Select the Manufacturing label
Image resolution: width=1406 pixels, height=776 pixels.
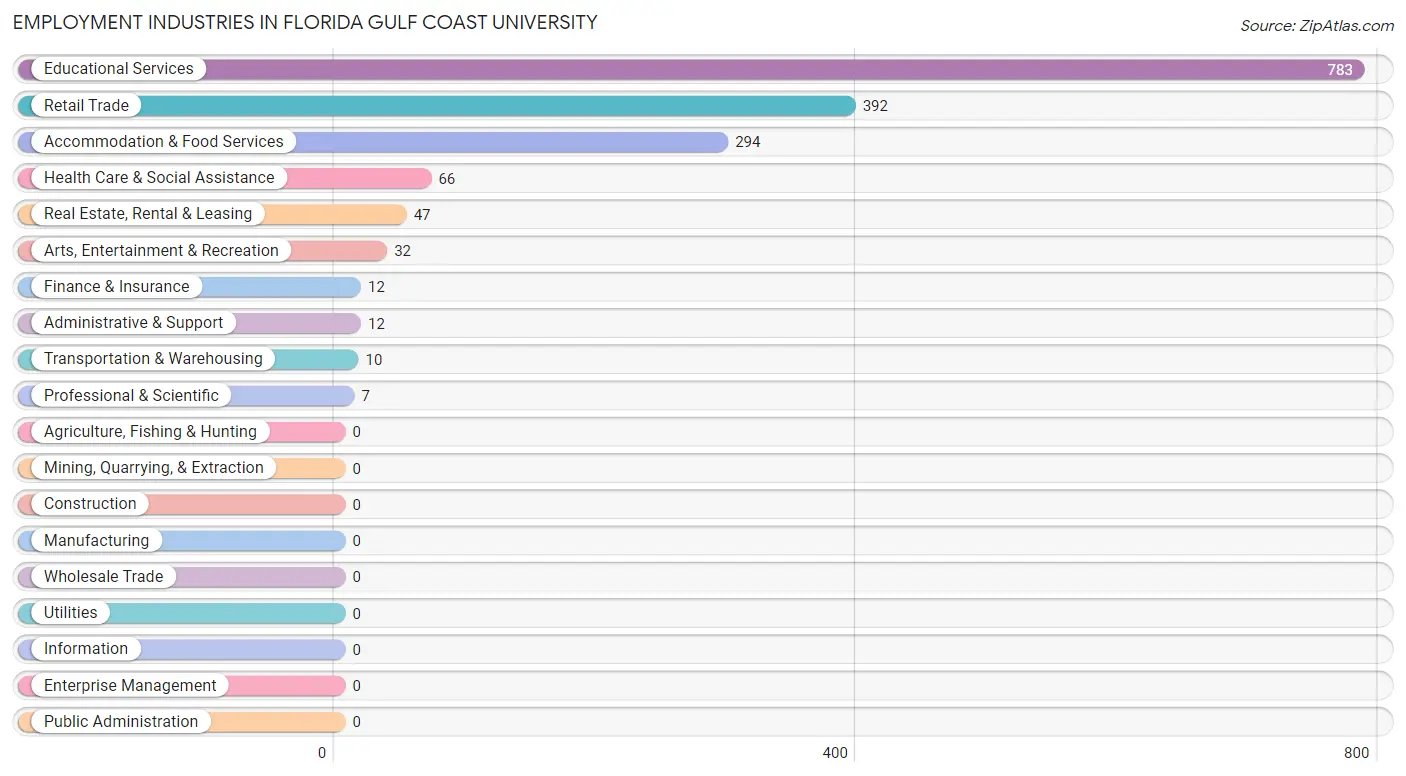96,540
